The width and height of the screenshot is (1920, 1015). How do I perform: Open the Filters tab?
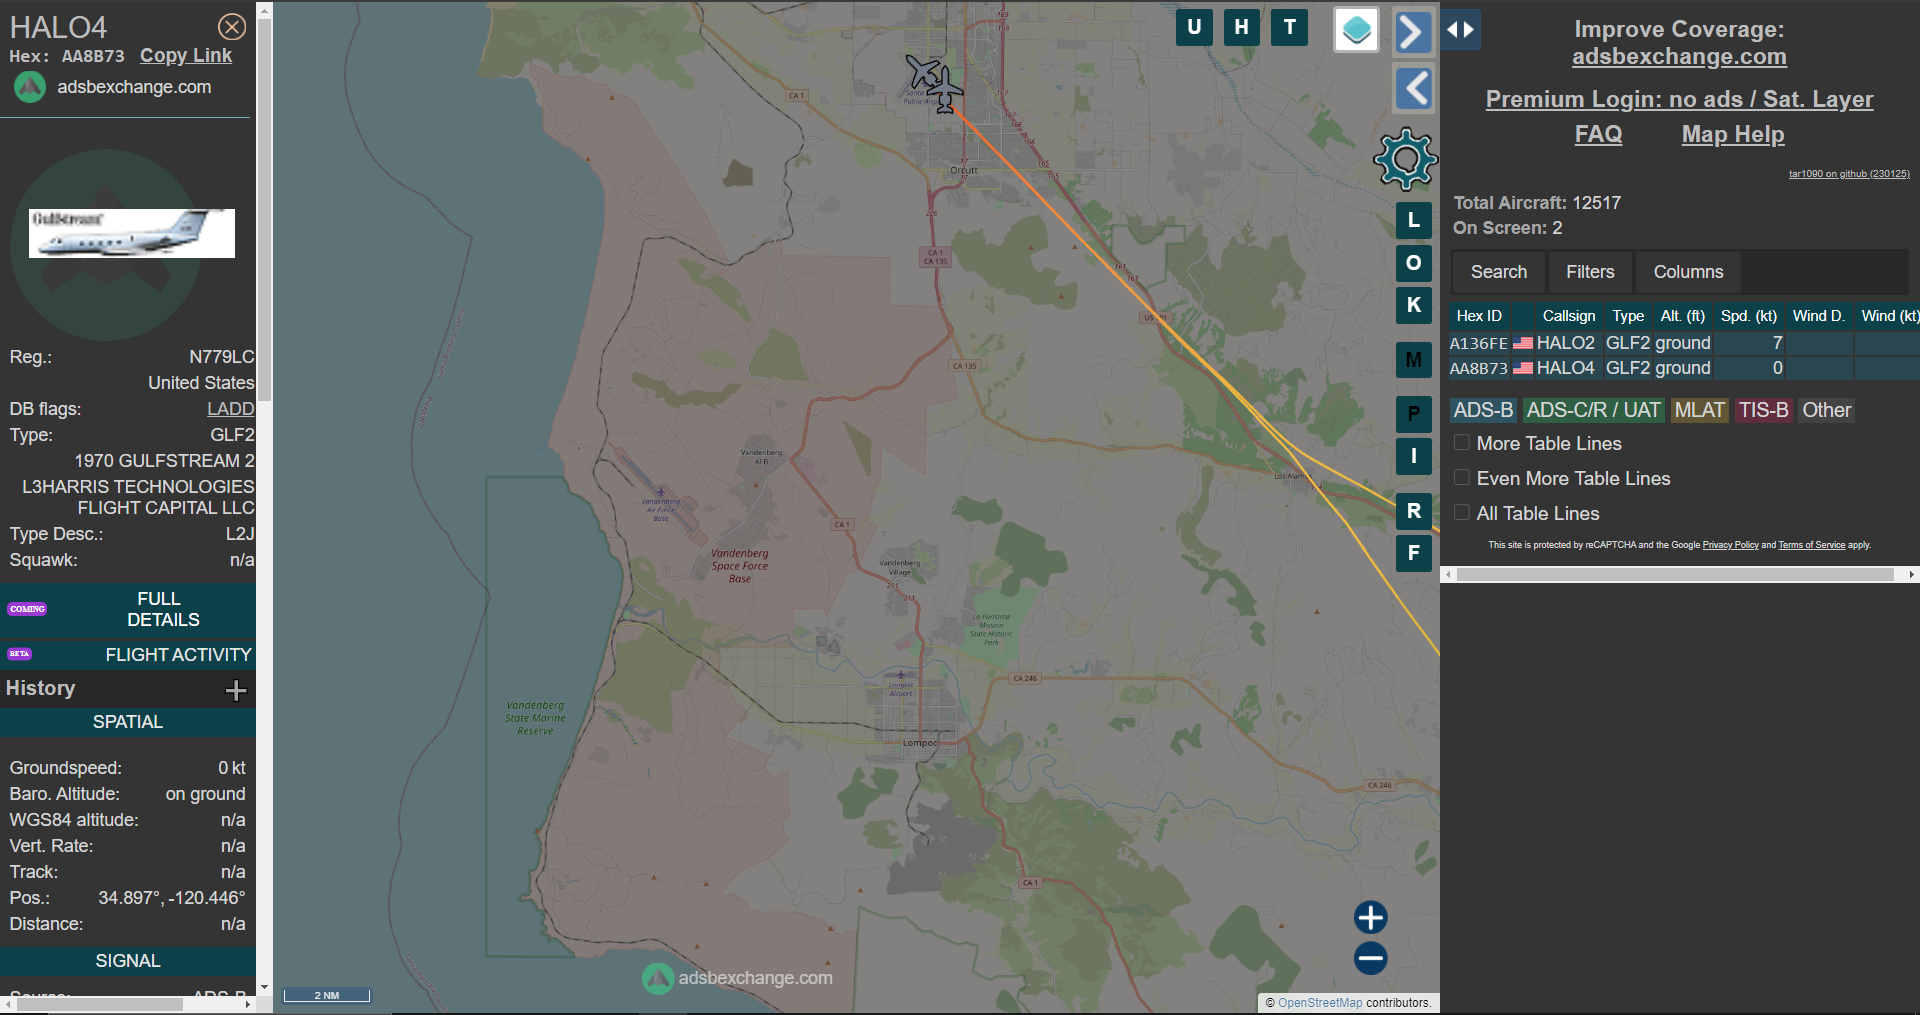pos(1590,272)
